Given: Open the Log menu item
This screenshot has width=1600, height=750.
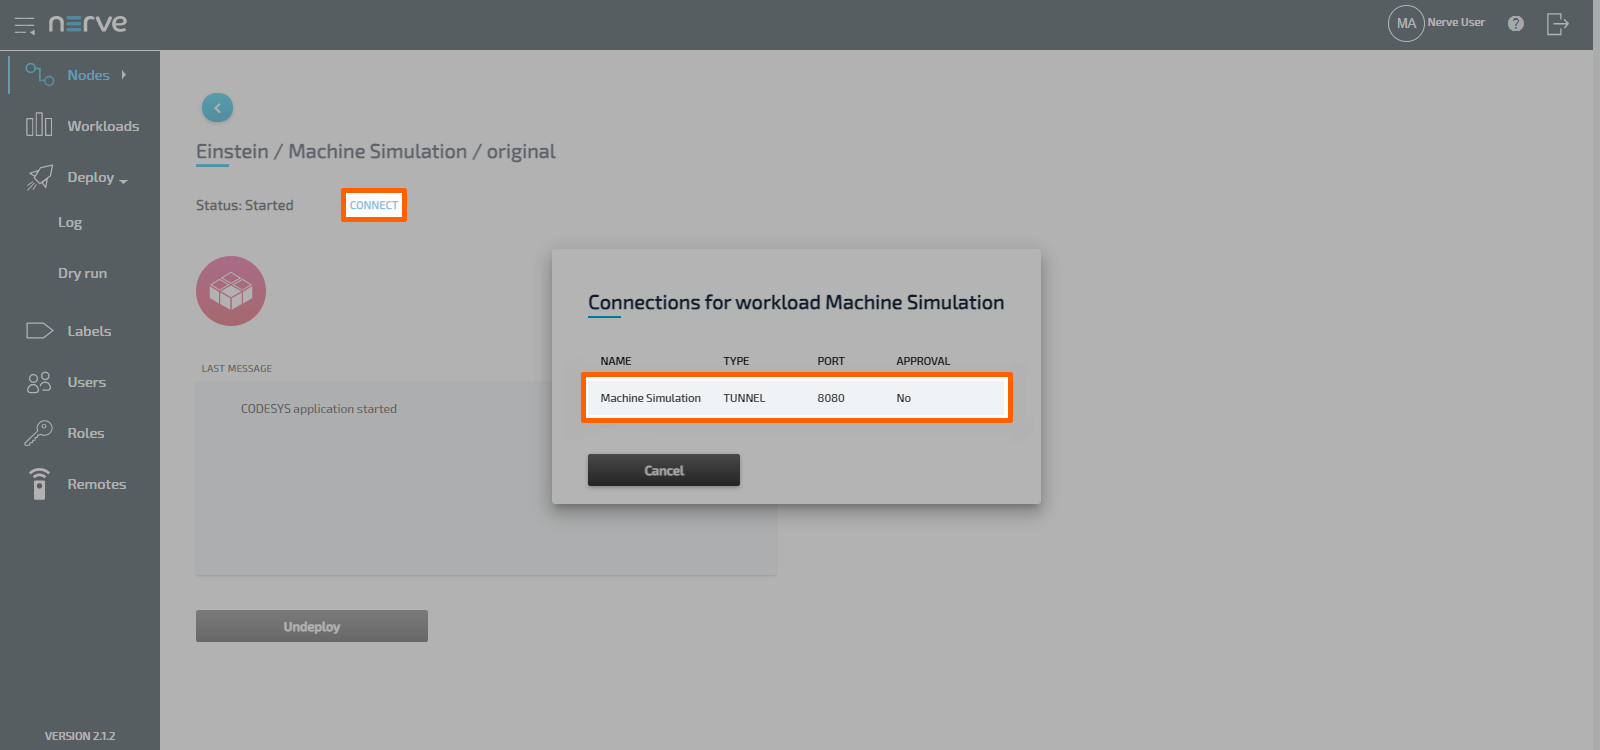Looking at the screenshot, I should coord(70,222).
